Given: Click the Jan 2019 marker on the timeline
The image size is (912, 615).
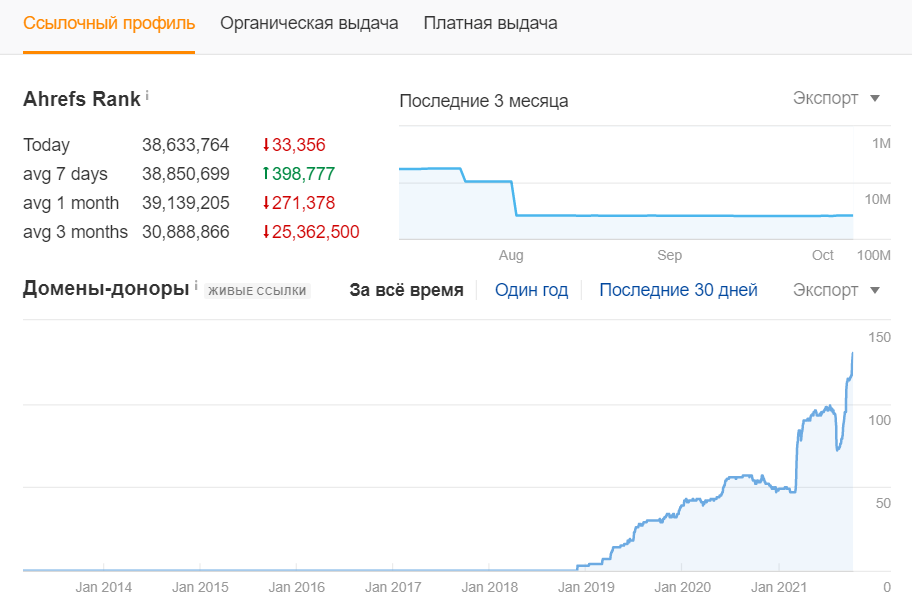Looking at the screenshot, I should click(x=586, y=587).
